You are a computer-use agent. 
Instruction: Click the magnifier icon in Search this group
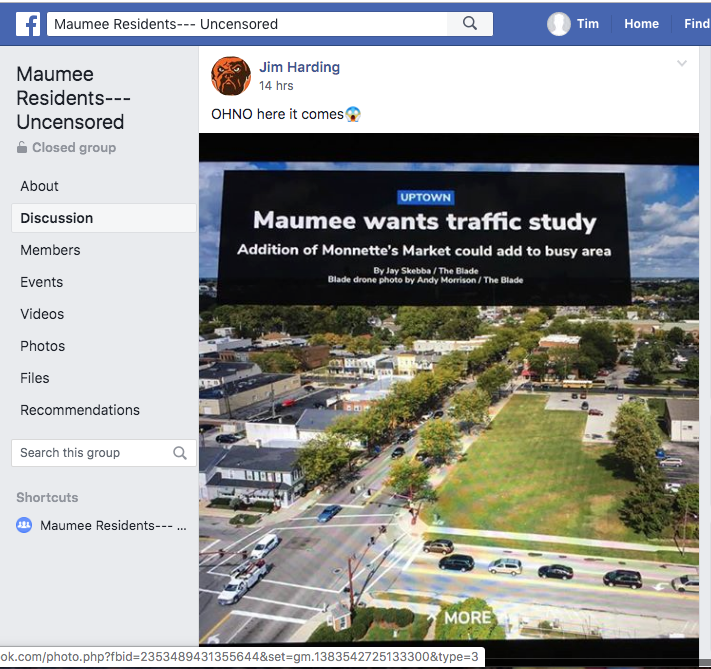coord(180,453)
